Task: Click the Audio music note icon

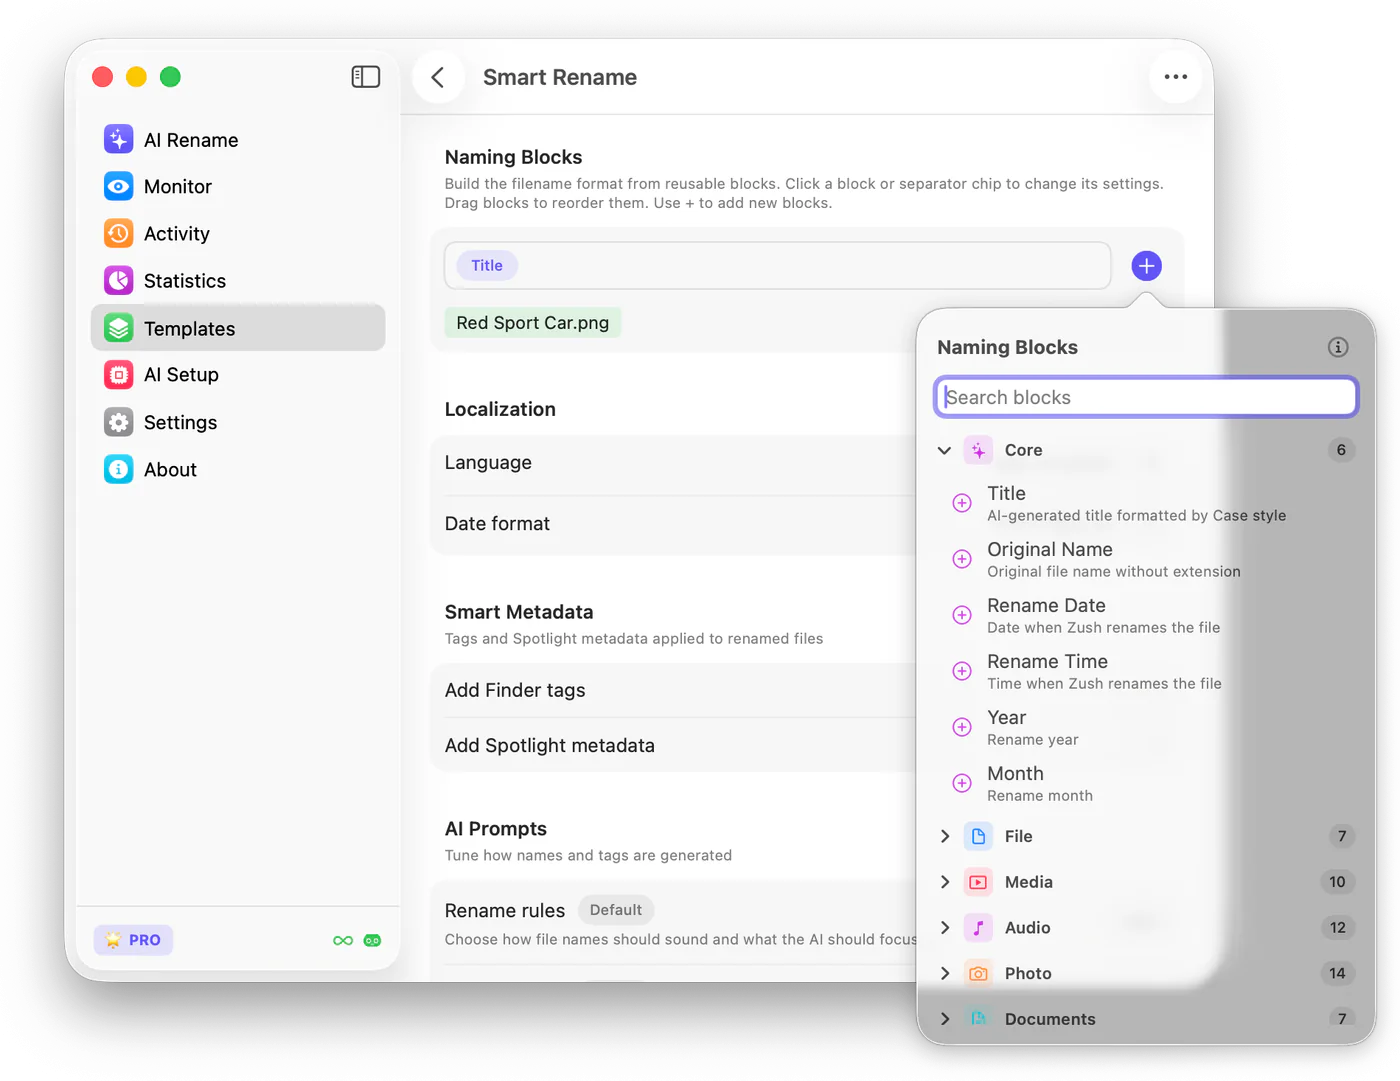Action: point(978,928)
